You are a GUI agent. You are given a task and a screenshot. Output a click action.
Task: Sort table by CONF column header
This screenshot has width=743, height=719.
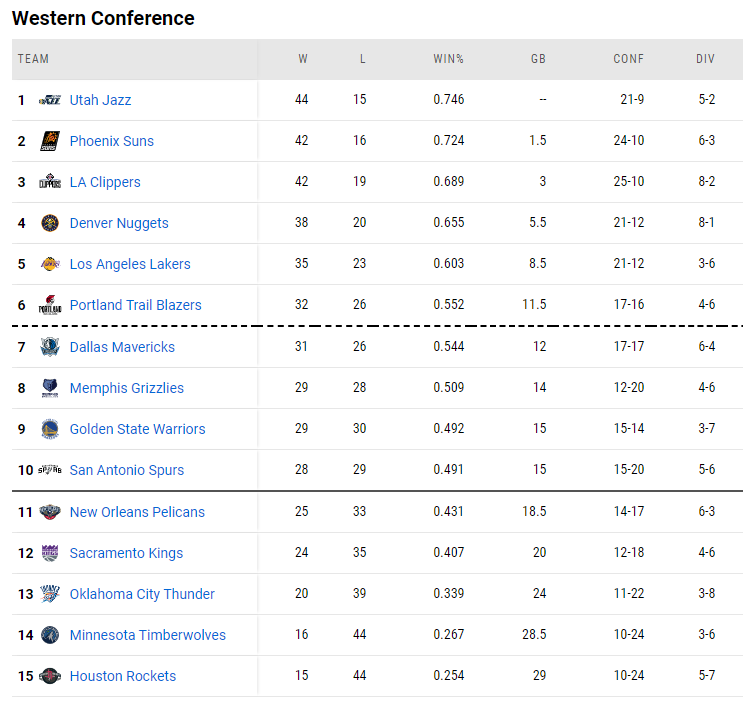pyautogui.click(x=628, y=59)
